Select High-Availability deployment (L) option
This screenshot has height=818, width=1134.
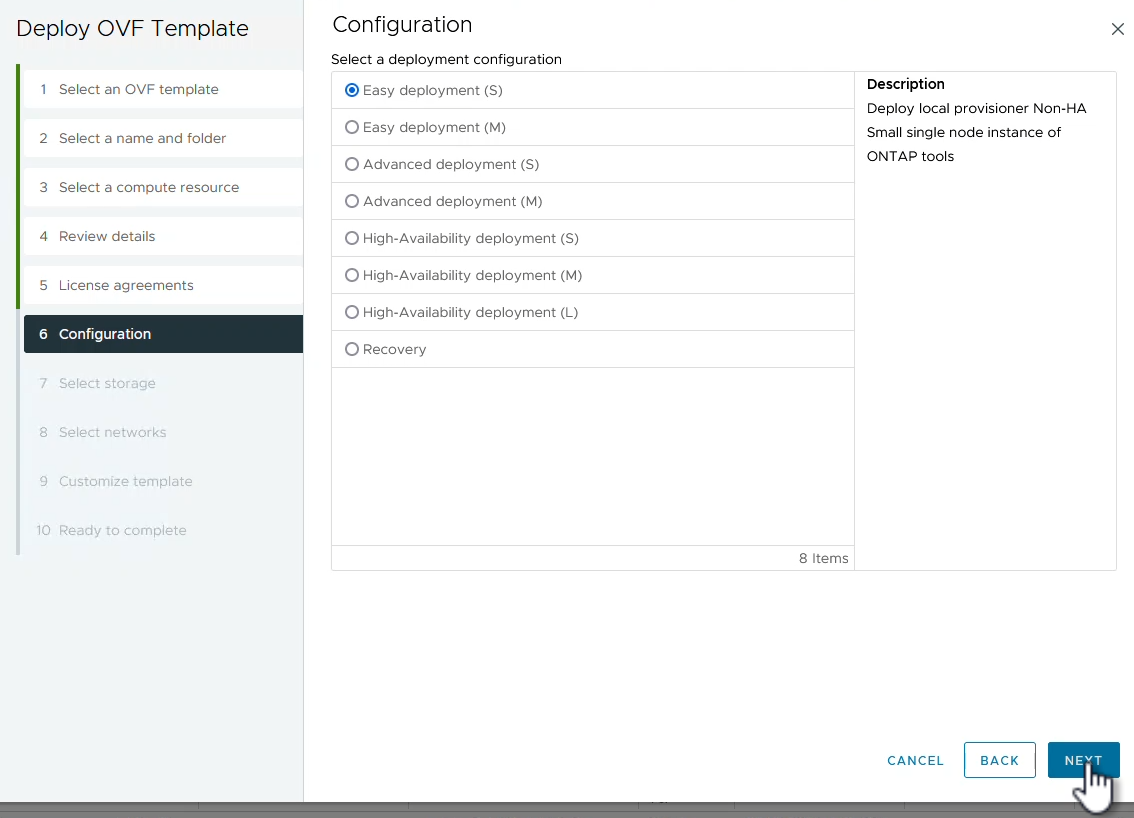[352, 312]
